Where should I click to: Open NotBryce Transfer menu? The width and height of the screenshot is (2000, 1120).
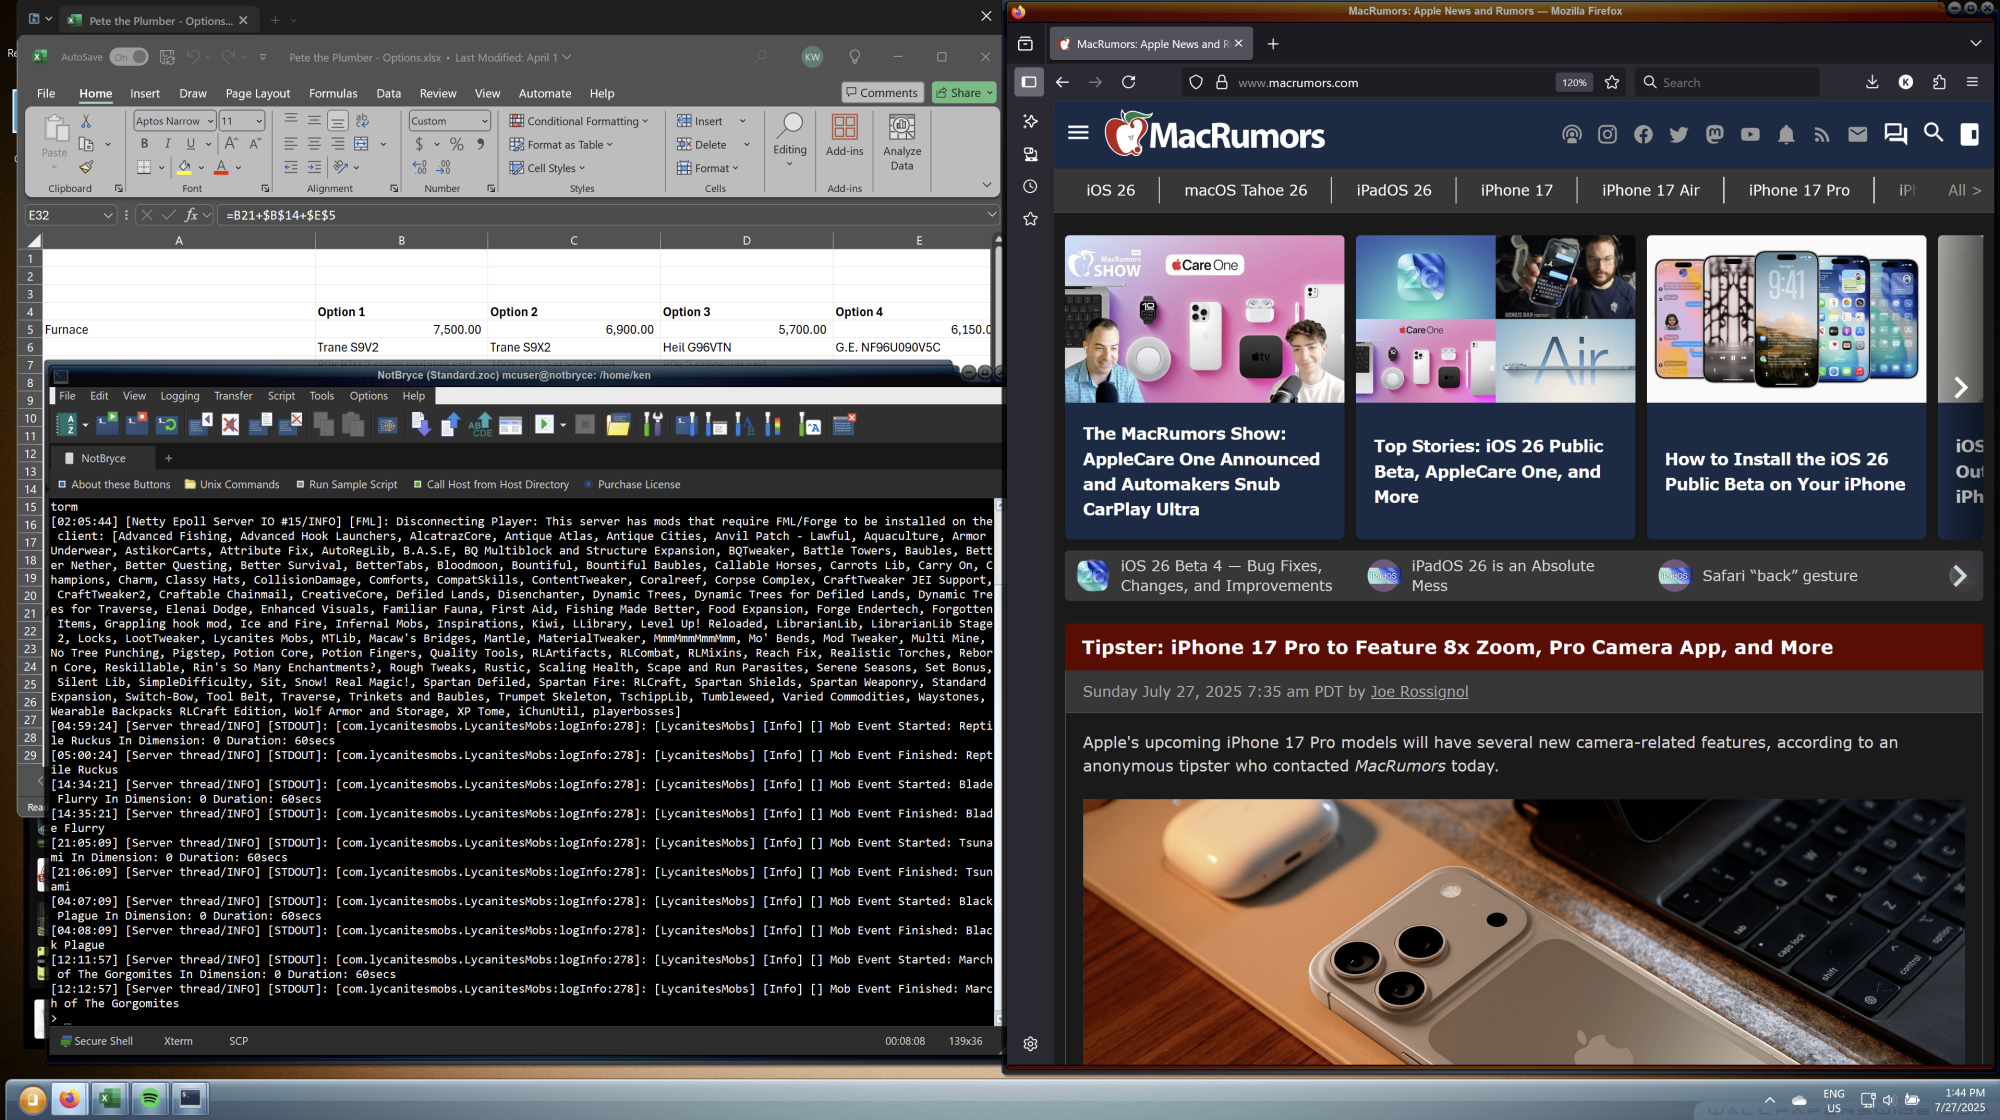(x=233, y=396)
